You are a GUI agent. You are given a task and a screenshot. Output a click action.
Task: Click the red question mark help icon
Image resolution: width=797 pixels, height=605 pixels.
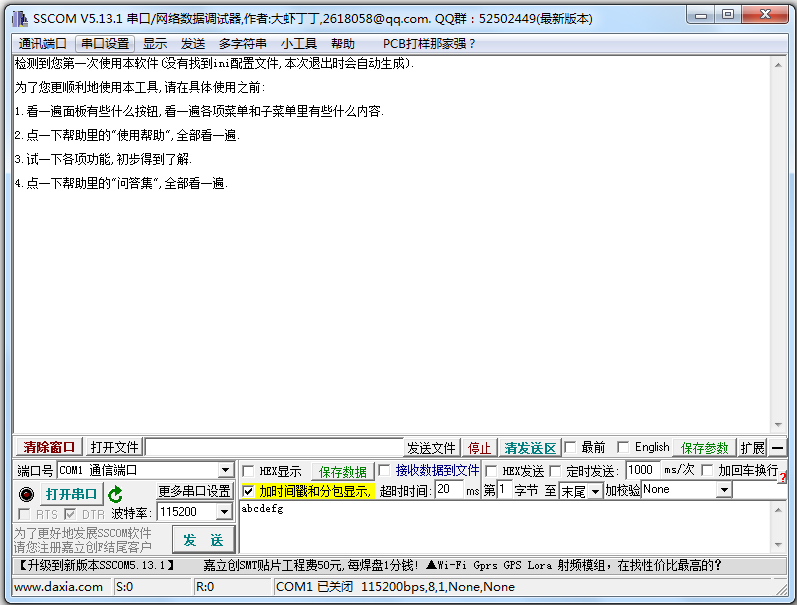pyautogui.click(x=783, y=477)
